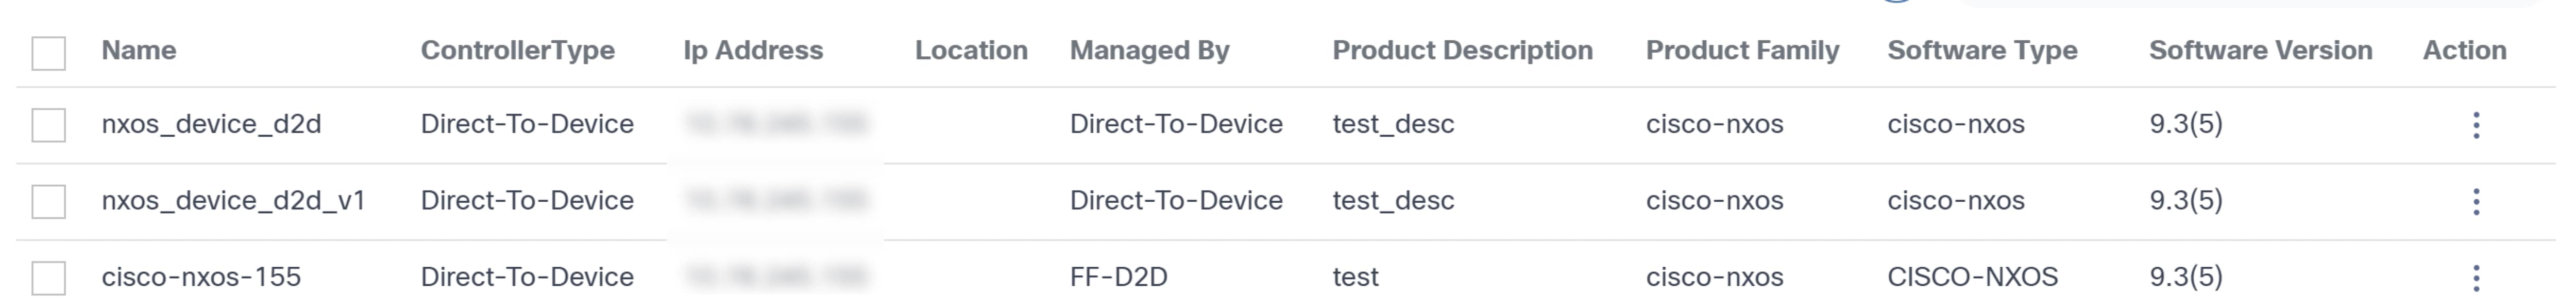Open the nxos_device_d2d device name
2576x308 pixels.
(x=211, y=124)
